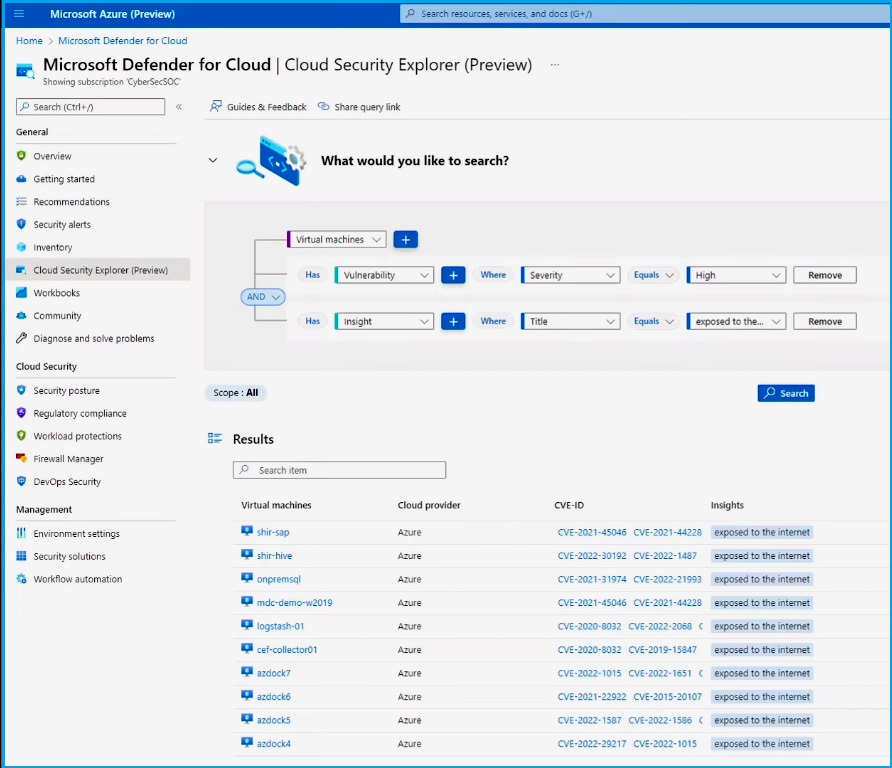The height and width of the screenshot is (768, 892).
Task: Open the more options ellipsis beside page title
Action: point(555,65)
